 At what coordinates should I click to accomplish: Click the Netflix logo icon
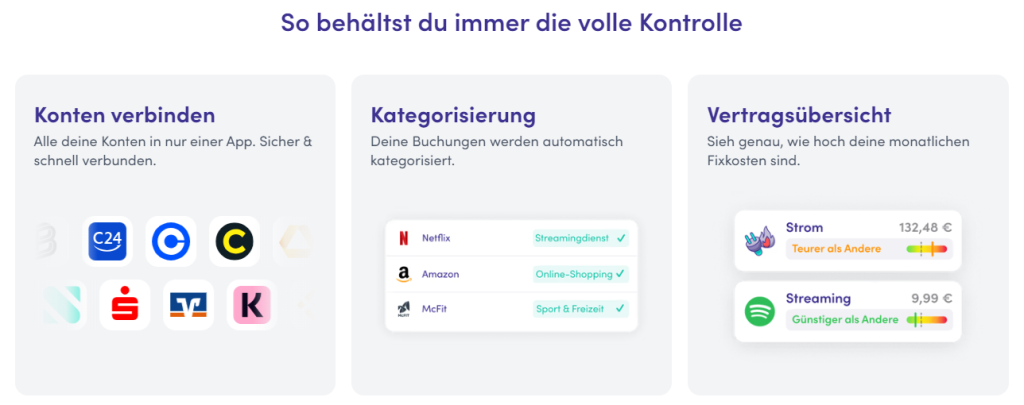pos(404,238)
